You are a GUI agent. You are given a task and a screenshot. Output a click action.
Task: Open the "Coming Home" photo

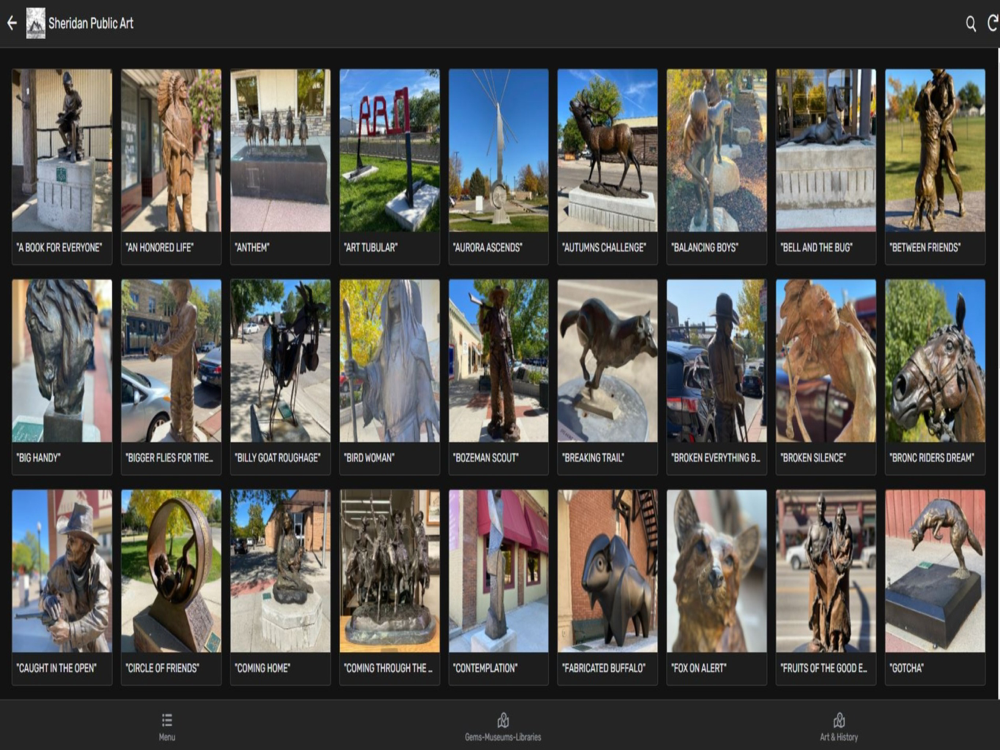click(x=281, y=571)
